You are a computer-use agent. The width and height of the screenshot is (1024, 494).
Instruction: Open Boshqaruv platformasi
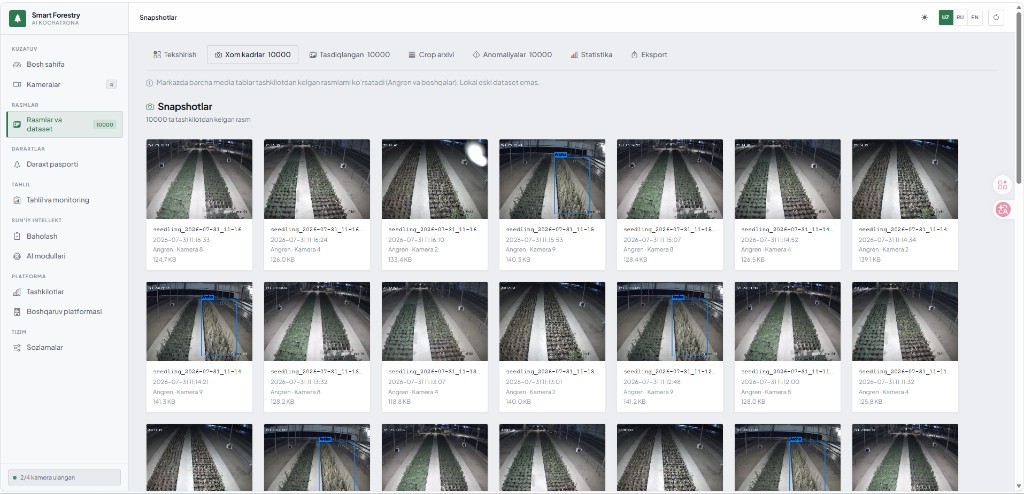[x=64, y=312]
